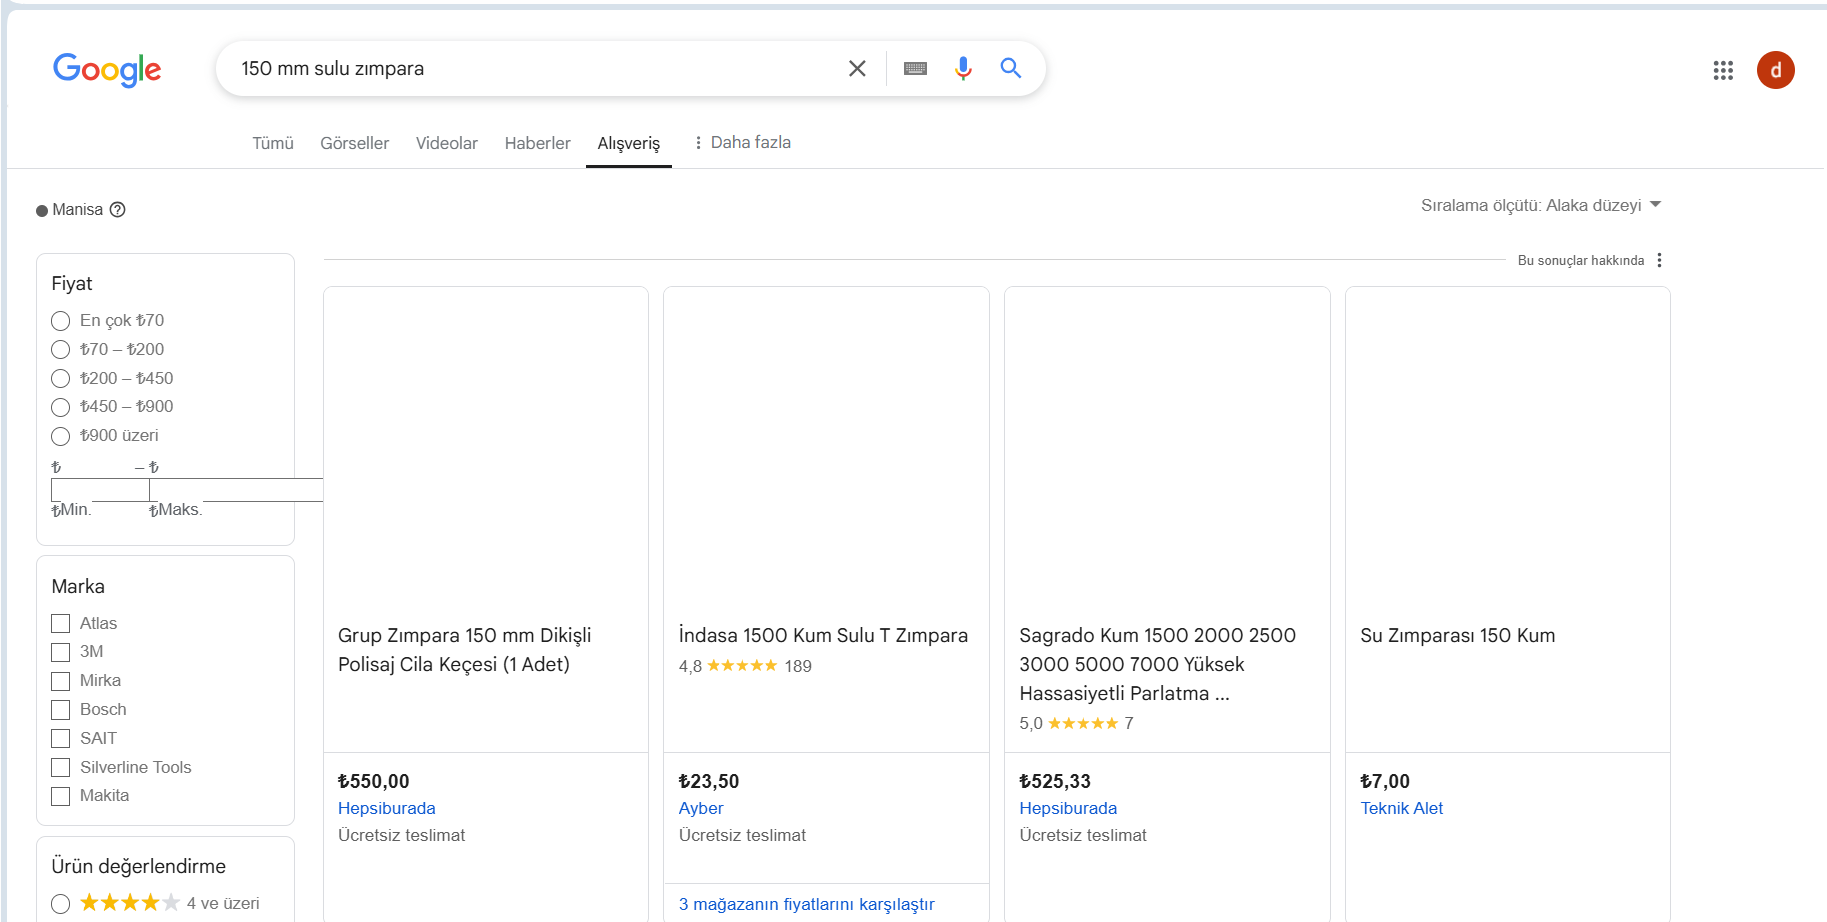1827x922 pixels.
Task: Click "3 mağazanın fiyatlarını karşılaştır" link
Action: 806,904
